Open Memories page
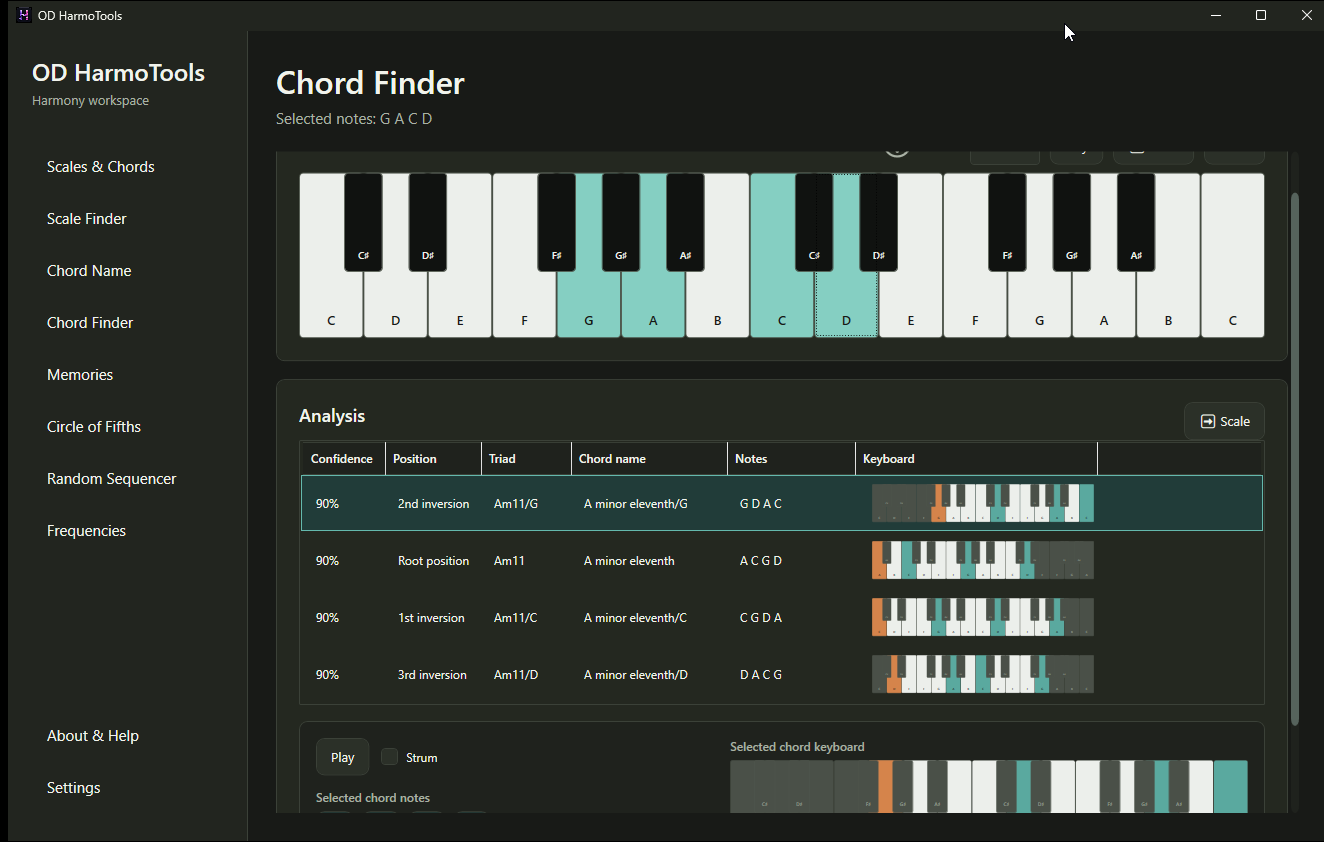This screenshot has height=842, width=1324. [x=80, y=375]
